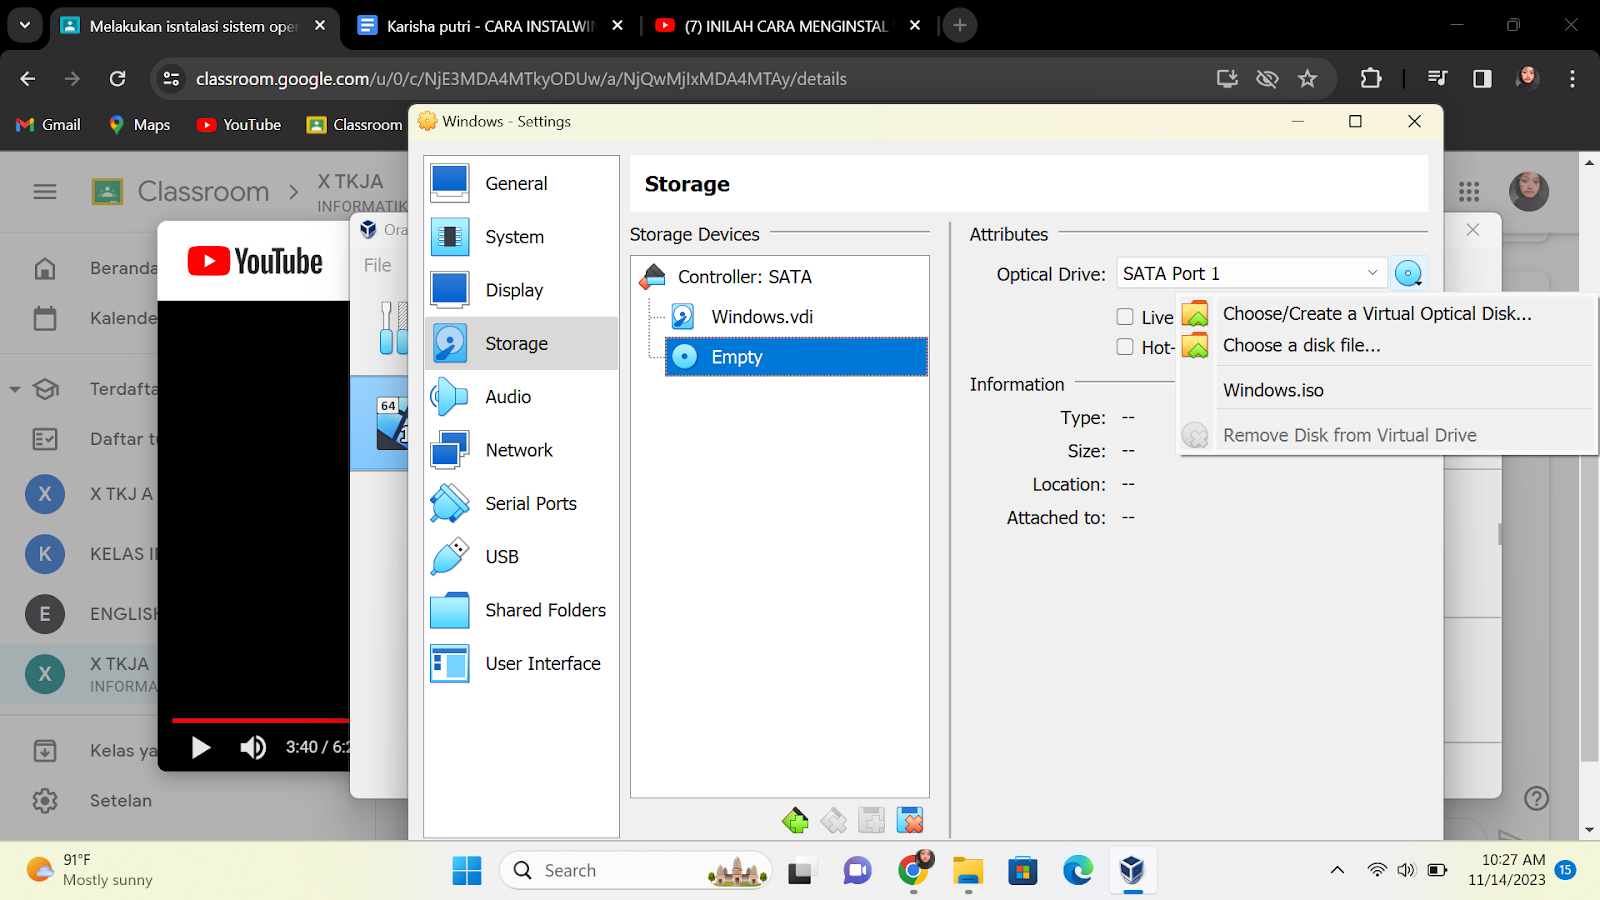The image size is (1600, 900).
Task: Click the red YouTube progress bar
Action: click(x=261, y=720)
